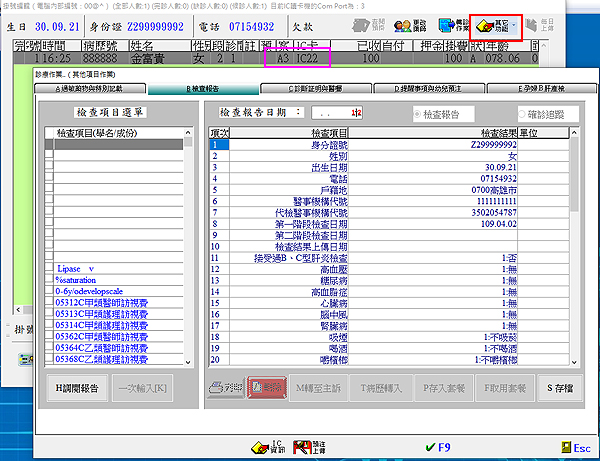This screenshot has height=461, width=600.
Task: Click the red 刪除 delete button
Action: click(x=265, y=387)
